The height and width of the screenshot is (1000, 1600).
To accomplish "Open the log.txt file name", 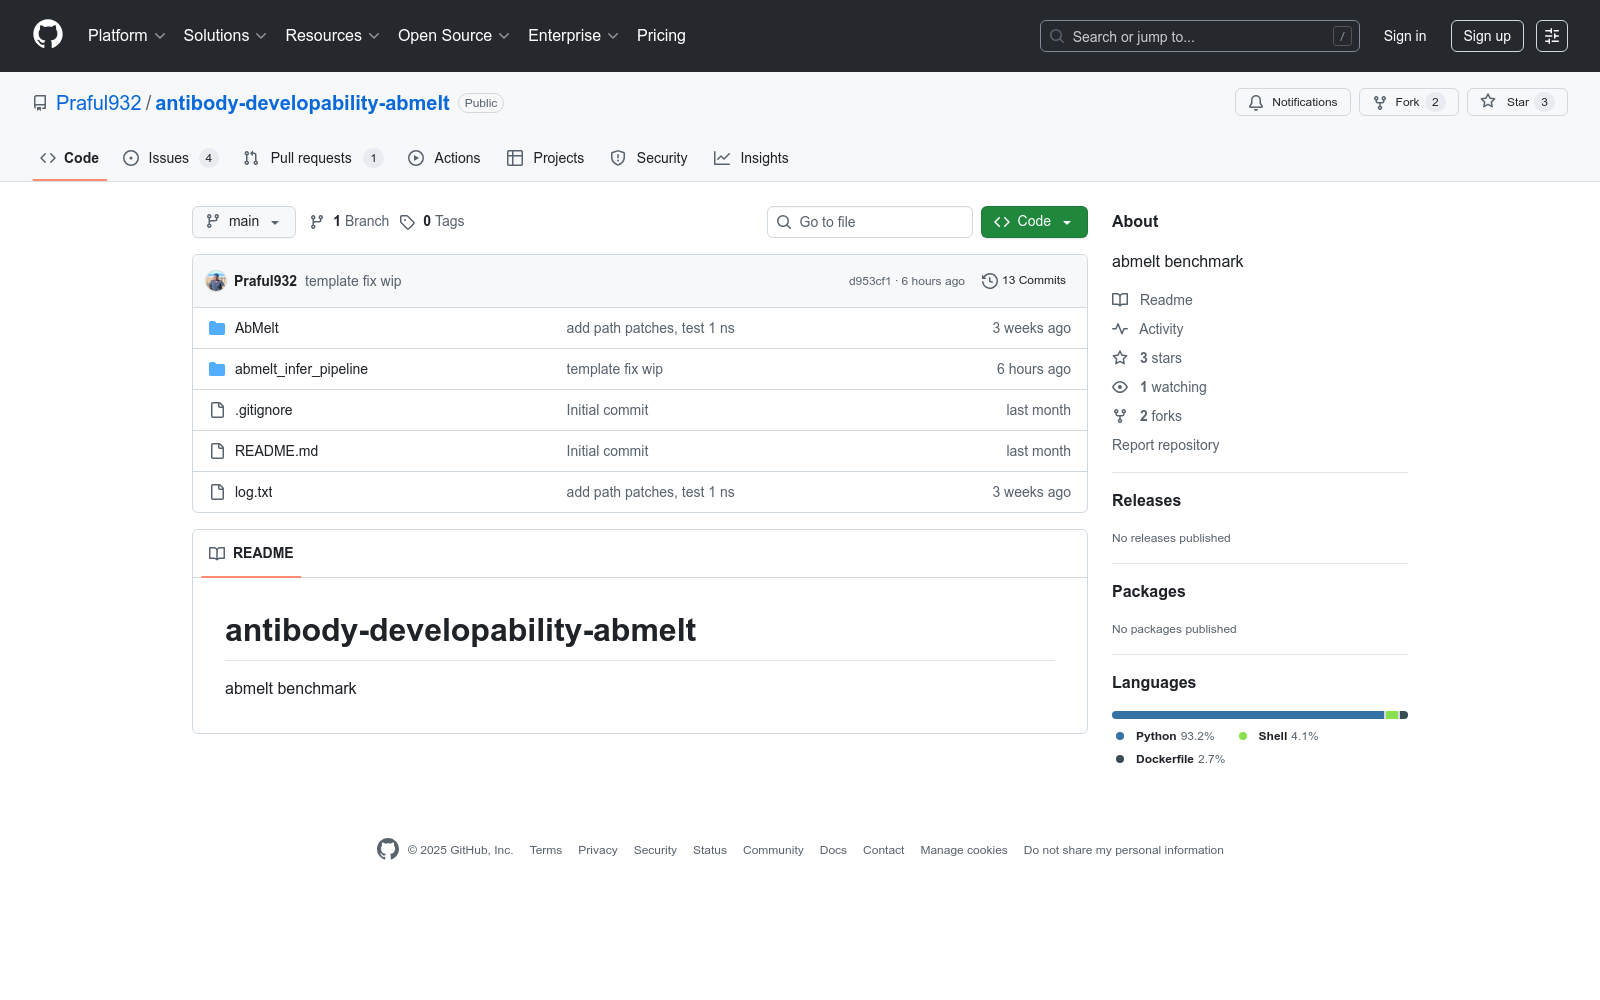I will click(254, 492).
